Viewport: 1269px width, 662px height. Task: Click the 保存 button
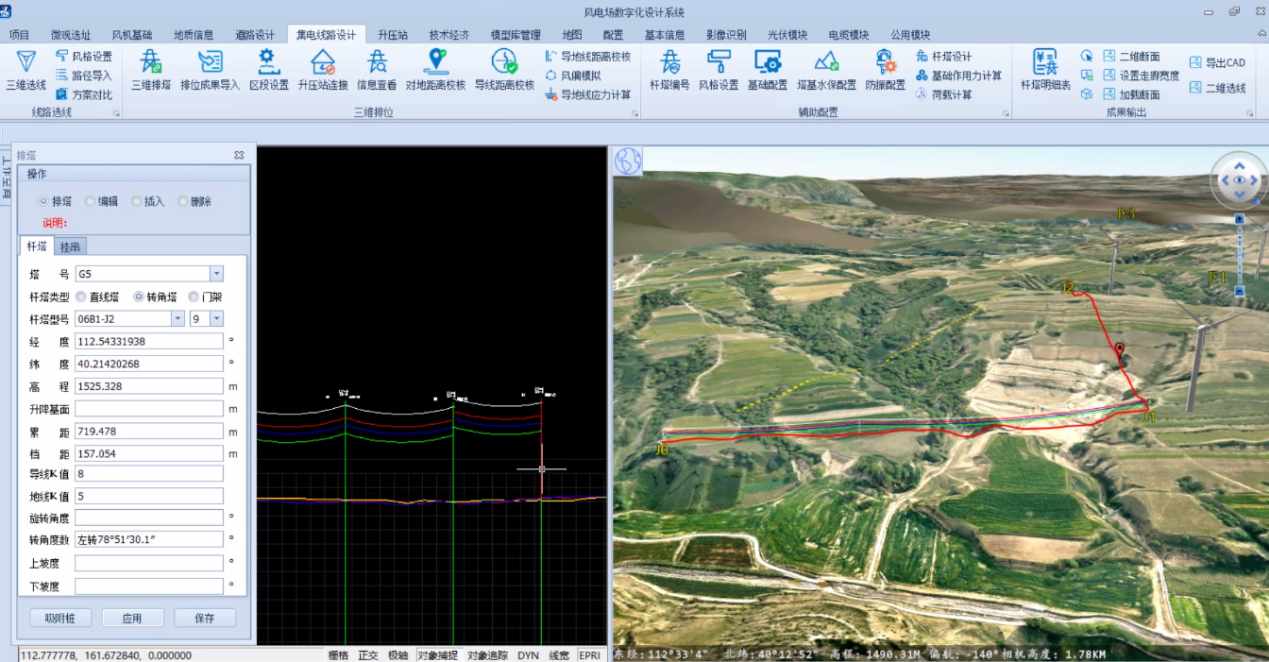205,618
